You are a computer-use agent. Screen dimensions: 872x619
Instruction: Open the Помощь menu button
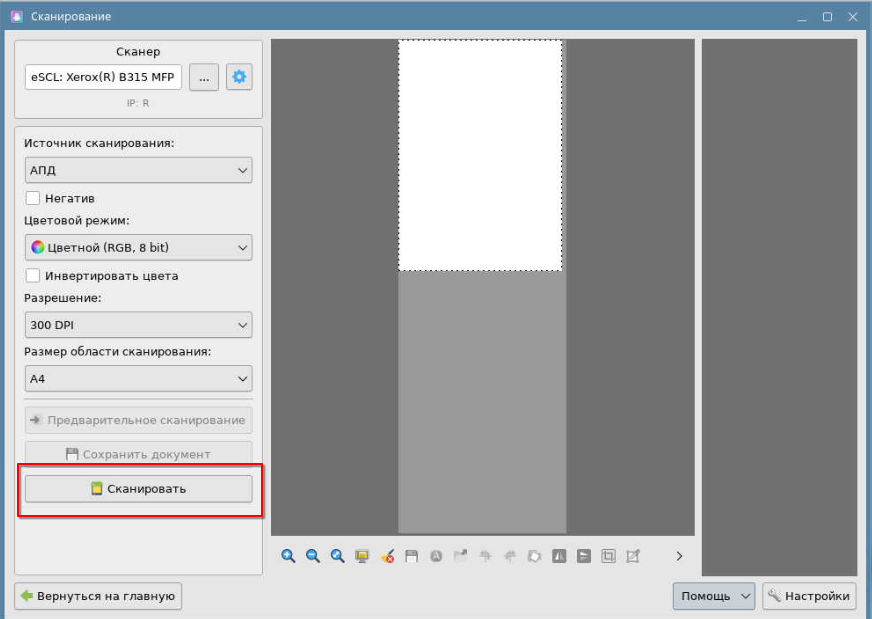coord(713,596)
